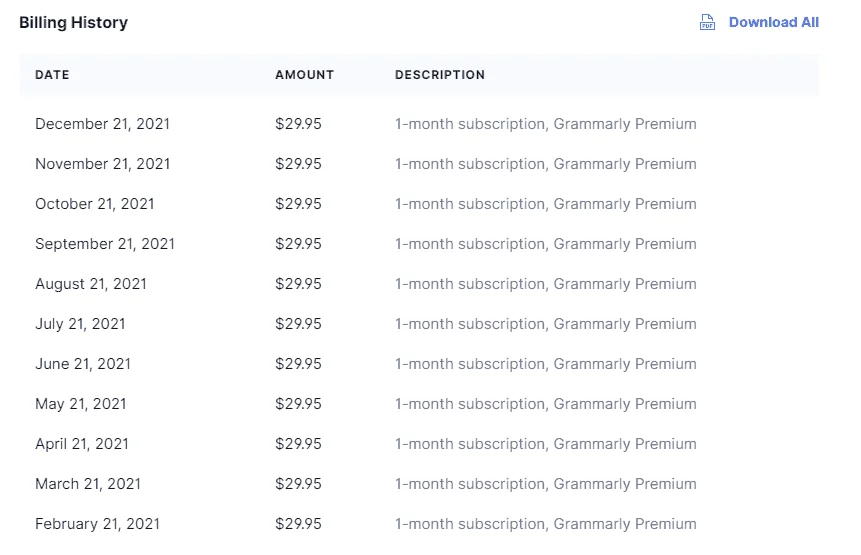
Task: Click the DESCRIPTION column header
Action: pos(440,75)
